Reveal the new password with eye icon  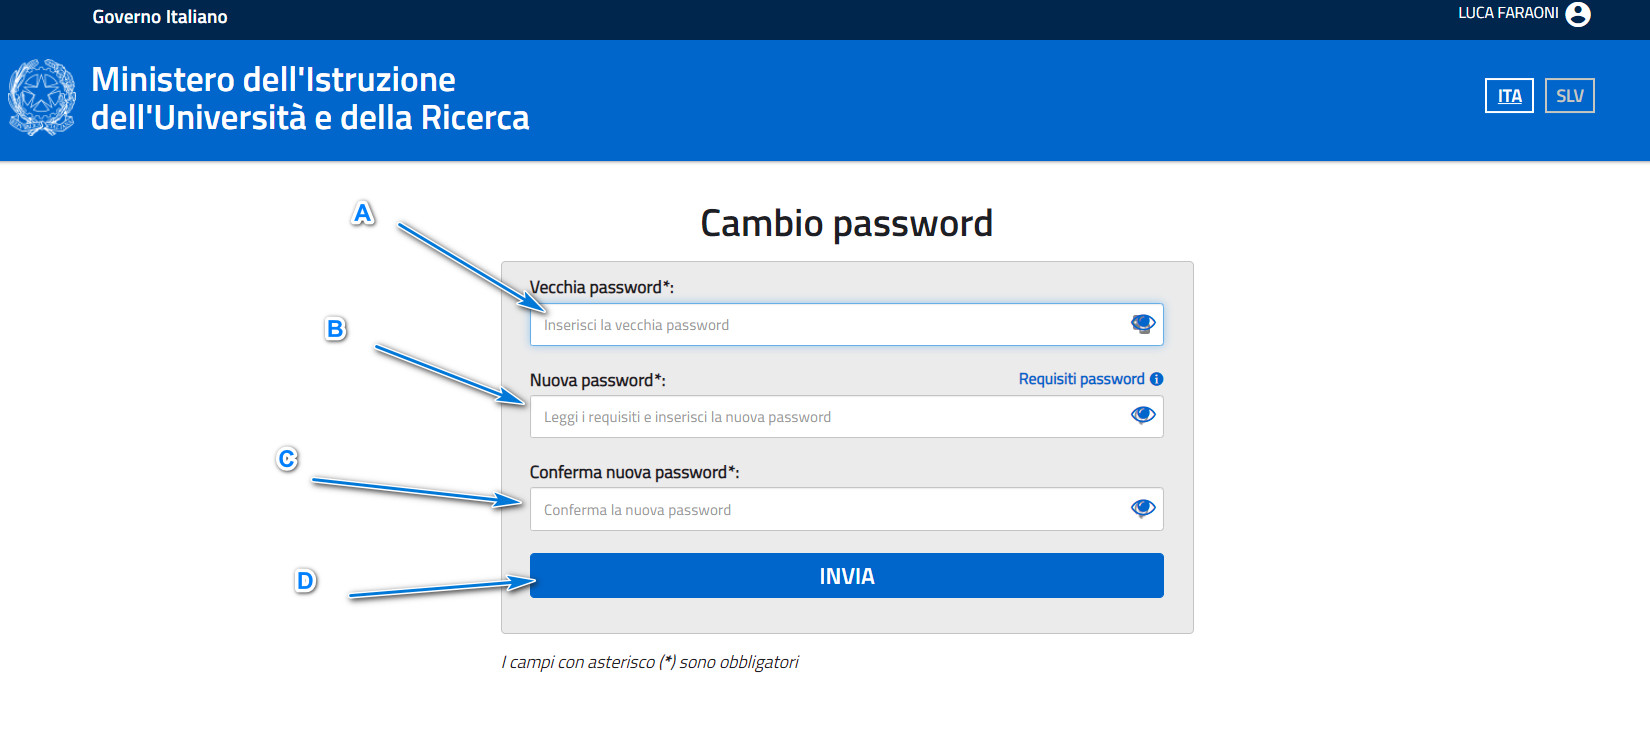(1143, 415)
